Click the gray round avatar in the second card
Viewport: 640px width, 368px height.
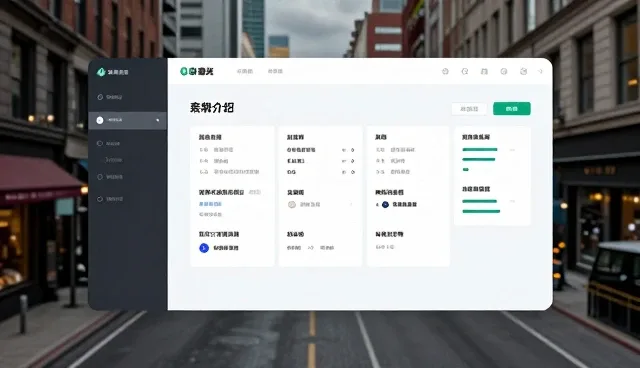(x=292, y=204)
